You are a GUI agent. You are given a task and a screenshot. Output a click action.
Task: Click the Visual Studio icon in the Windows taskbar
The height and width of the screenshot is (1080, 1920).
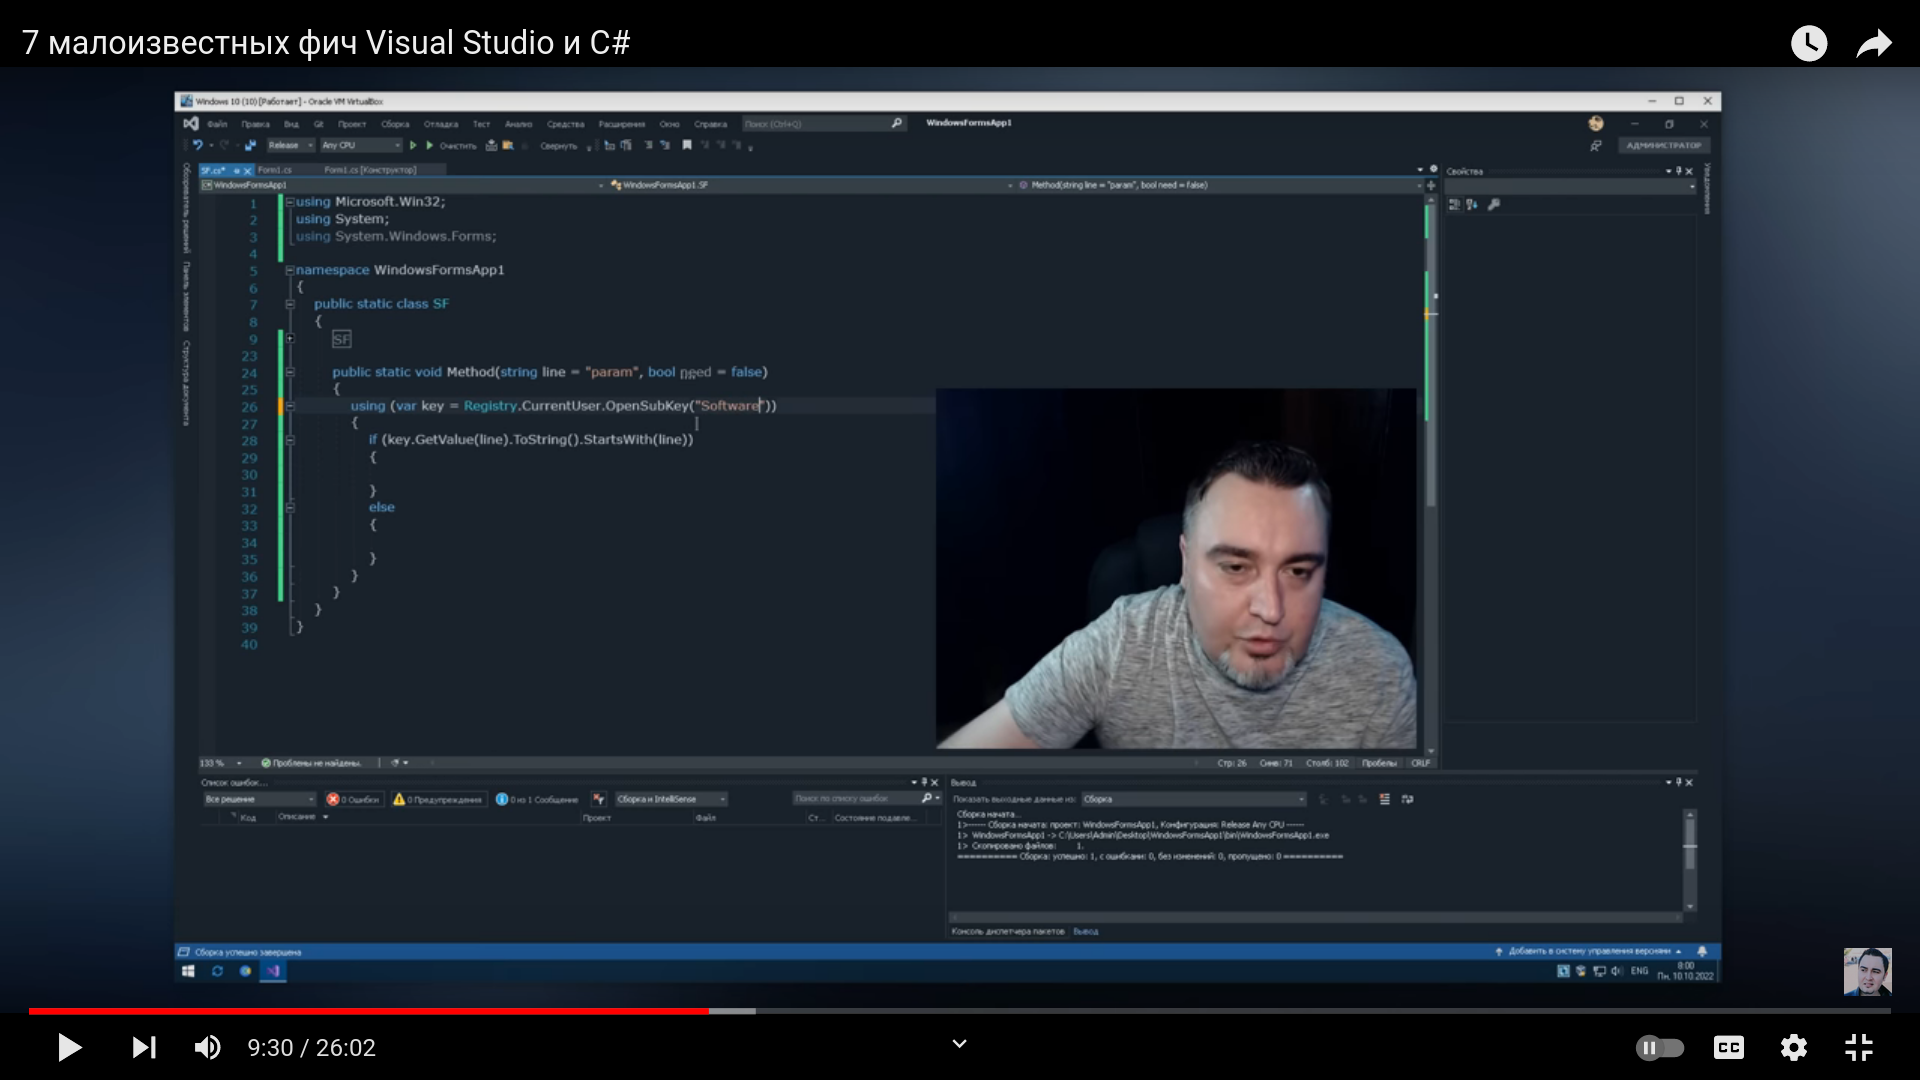pos(273,971)
